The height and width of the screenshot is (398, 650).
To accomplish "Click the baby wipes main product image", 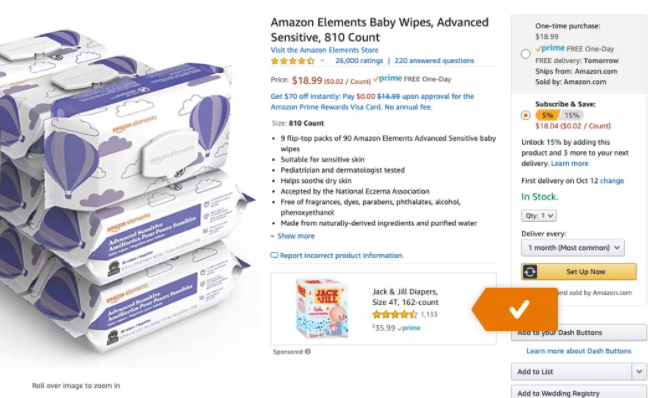I will (126, 192).
